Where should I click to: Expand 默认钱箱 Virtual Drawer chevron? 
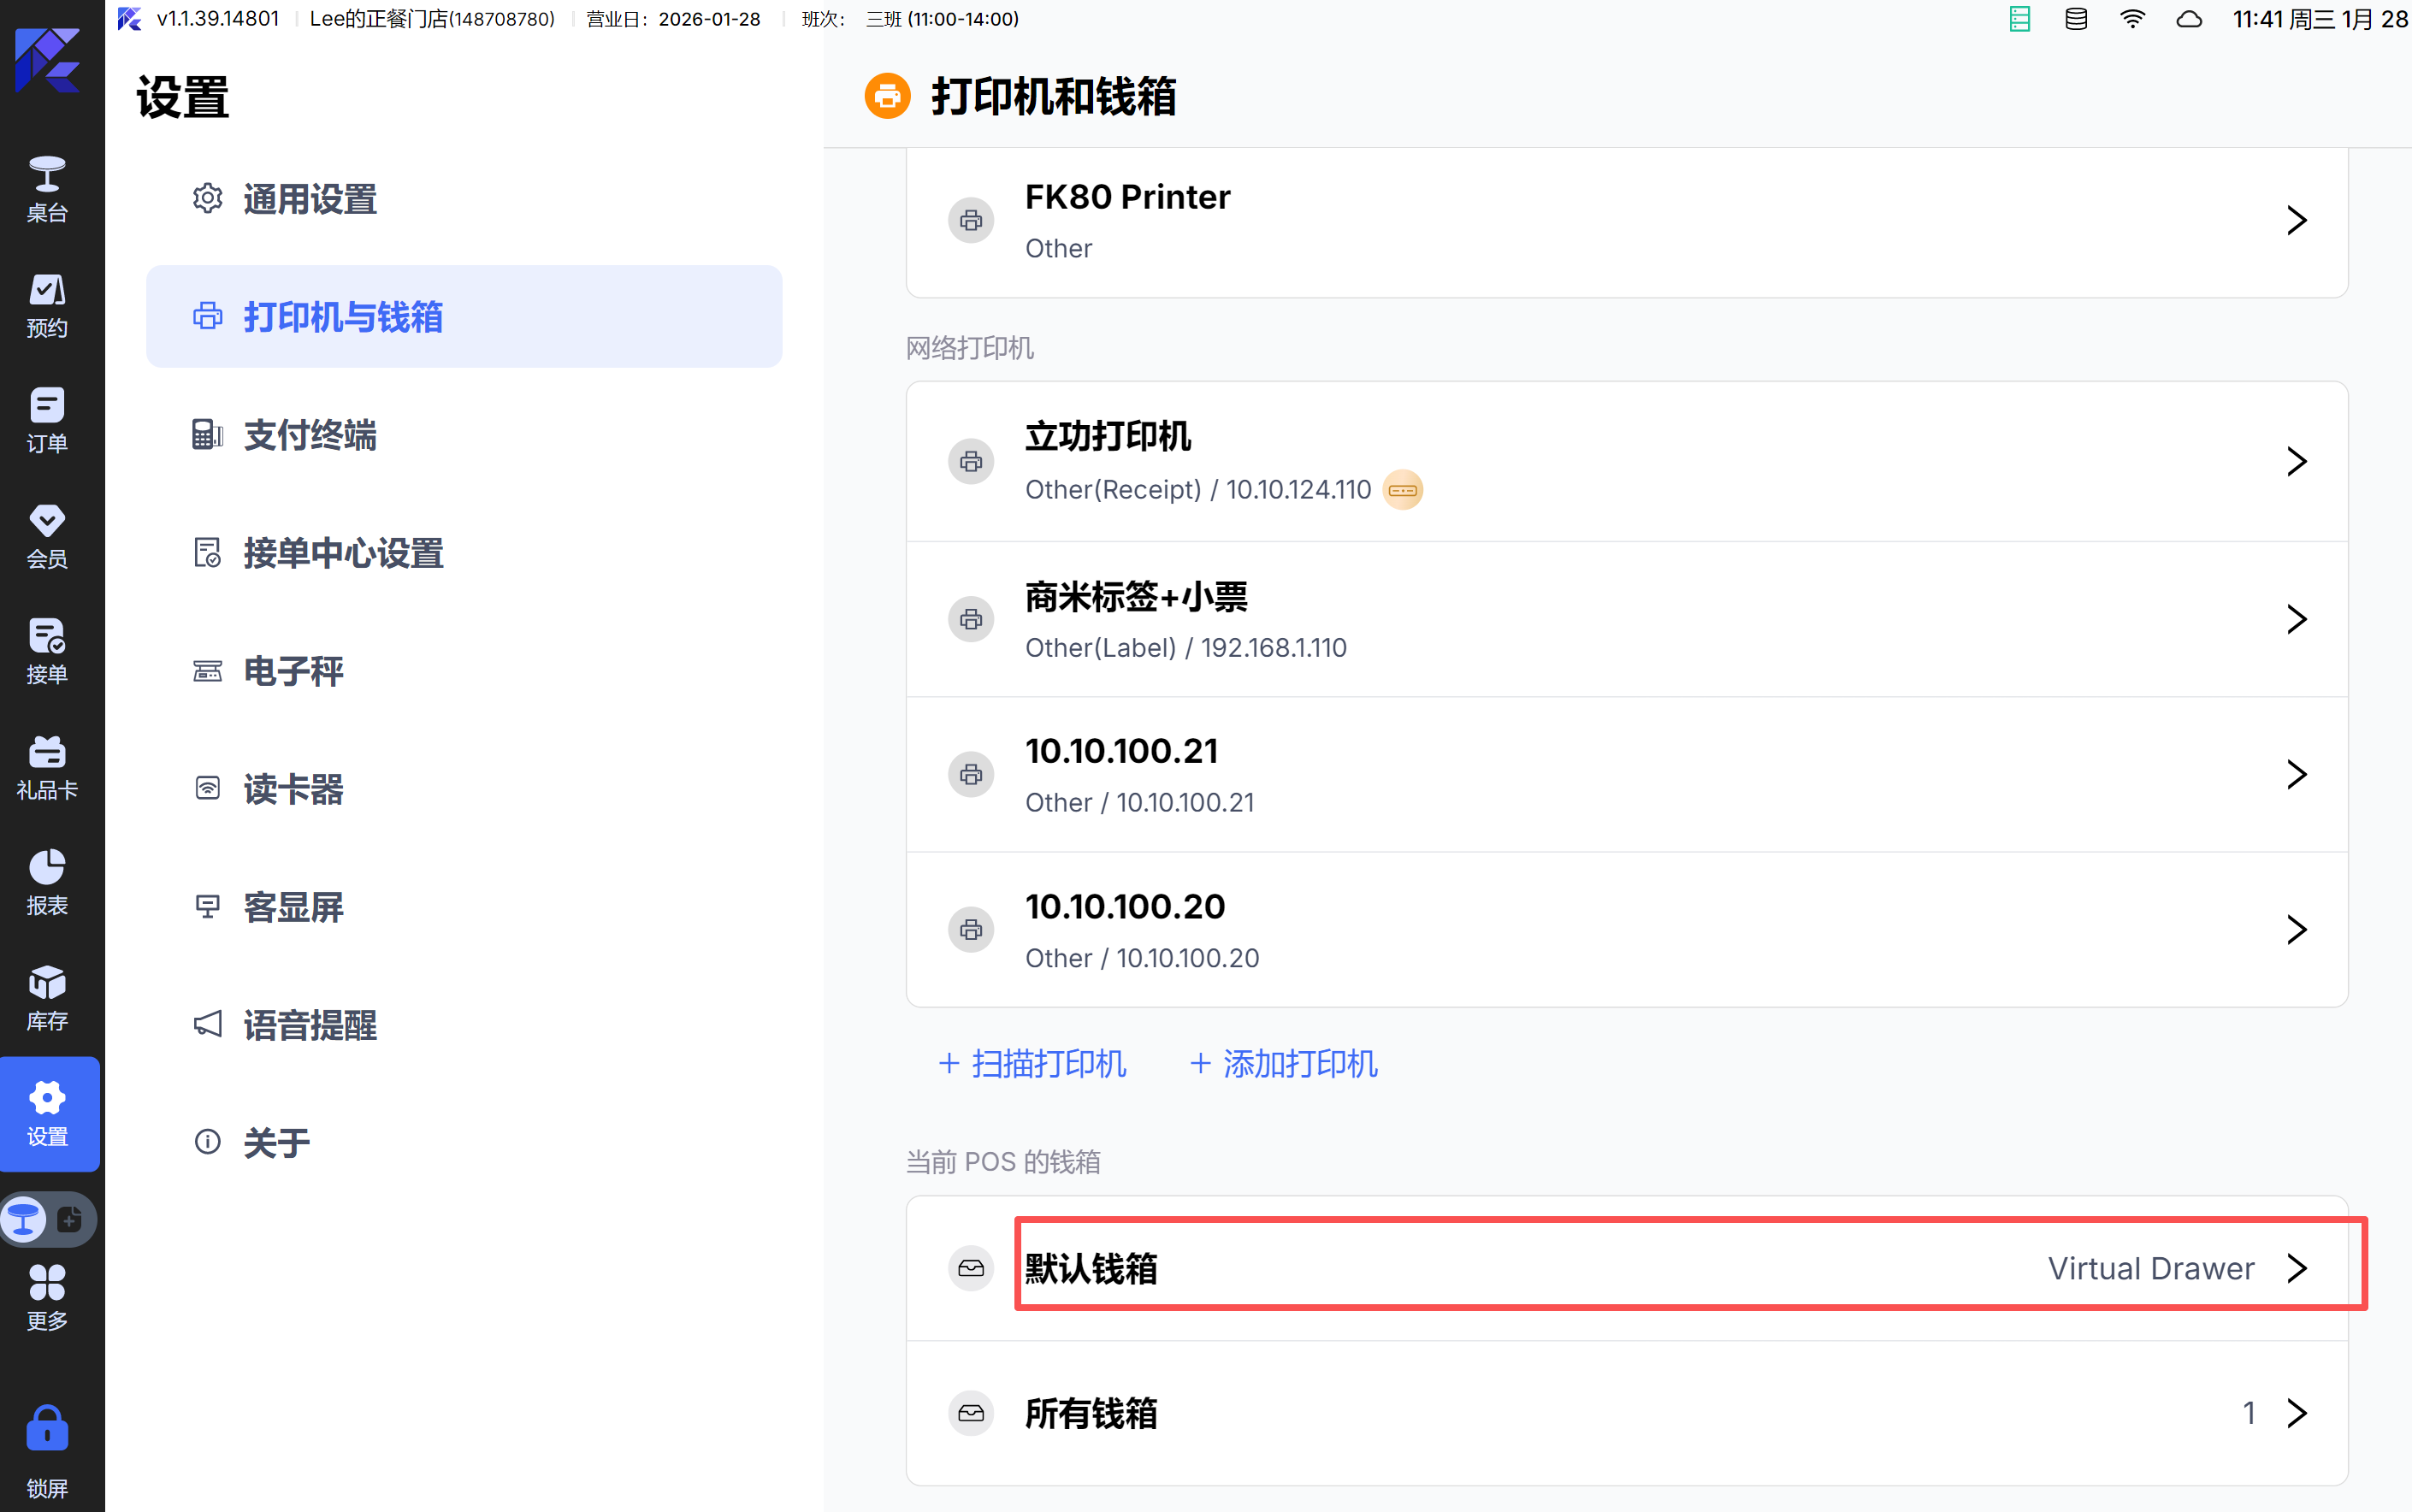[2296, 1268]
